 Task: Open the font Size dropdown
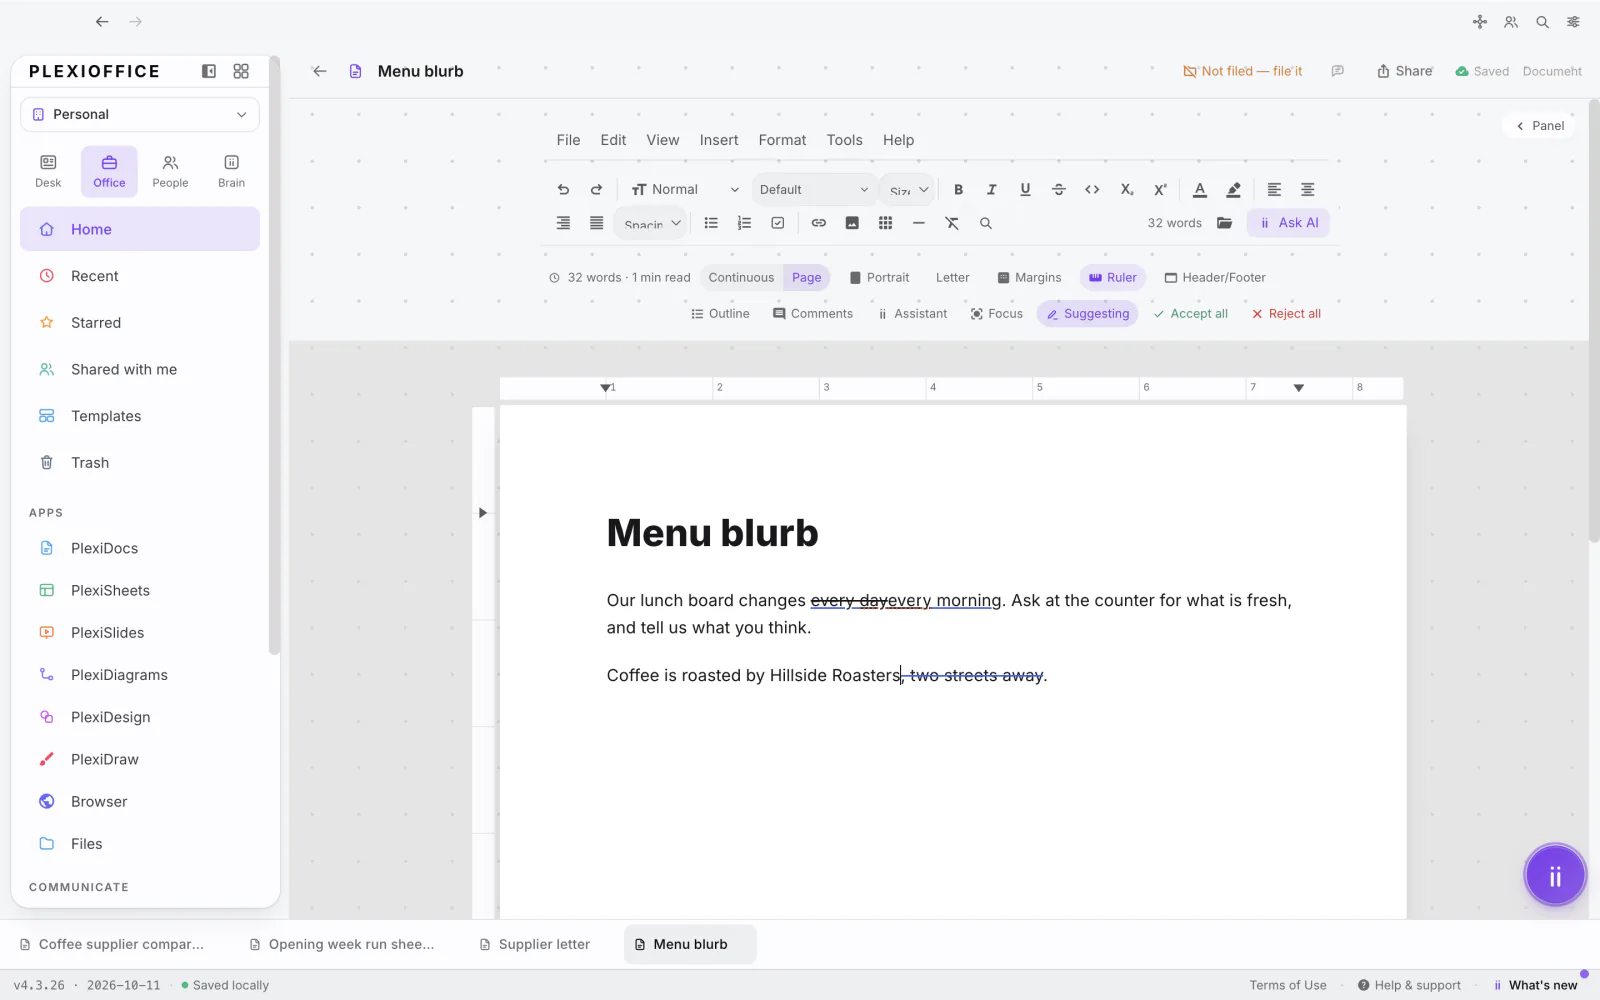pos(908,189)
